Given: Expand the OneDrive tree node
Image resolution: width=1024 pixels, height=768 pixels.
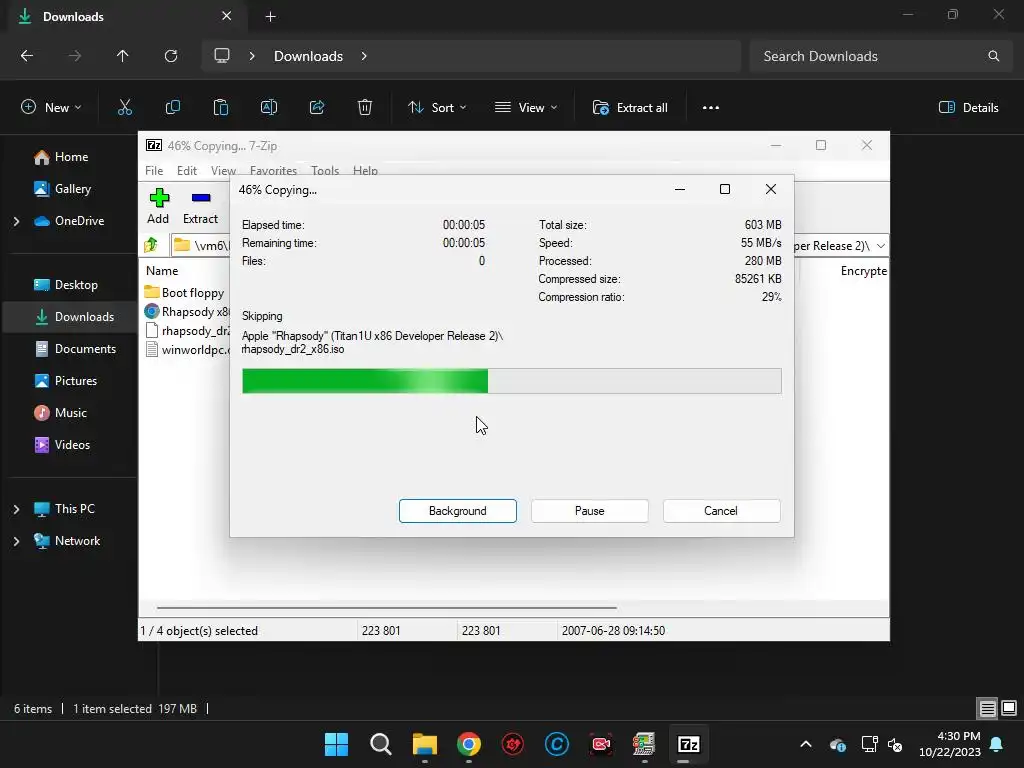Looking at the screenshot, I should coord(16,221).
